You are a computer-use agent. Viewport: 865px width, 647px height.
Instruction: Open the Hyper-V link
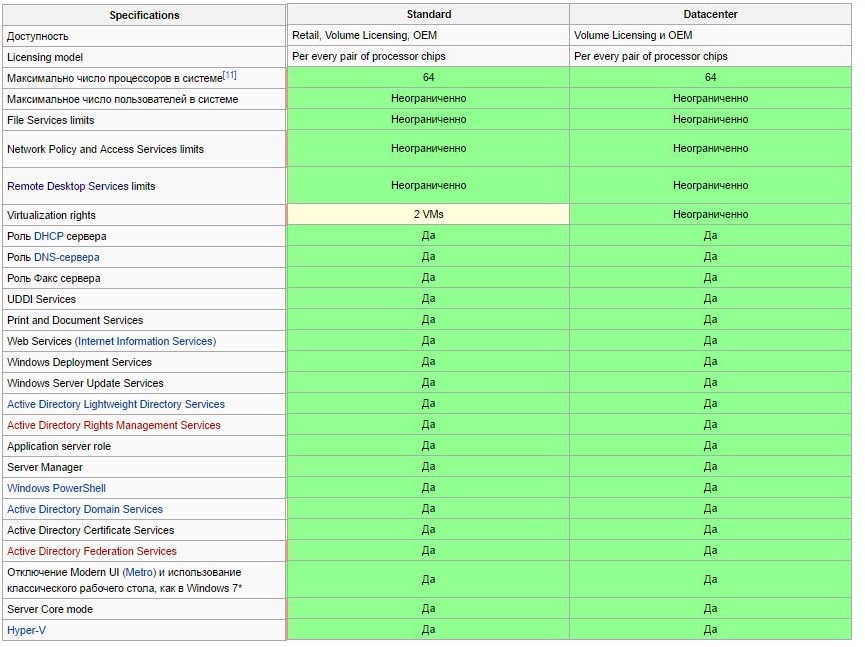click(26, 630)
